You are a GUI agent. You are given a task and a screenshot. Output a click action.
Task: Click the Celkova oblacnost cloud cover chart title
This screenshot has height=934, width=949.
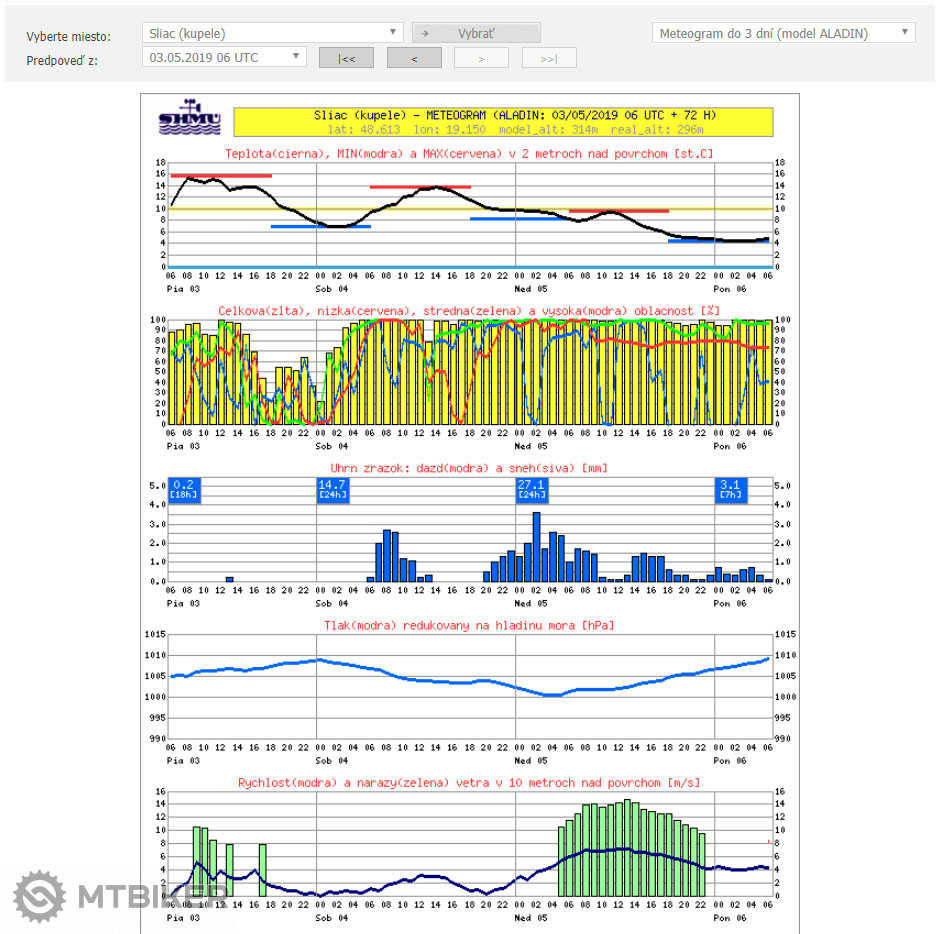click(468, 311)
